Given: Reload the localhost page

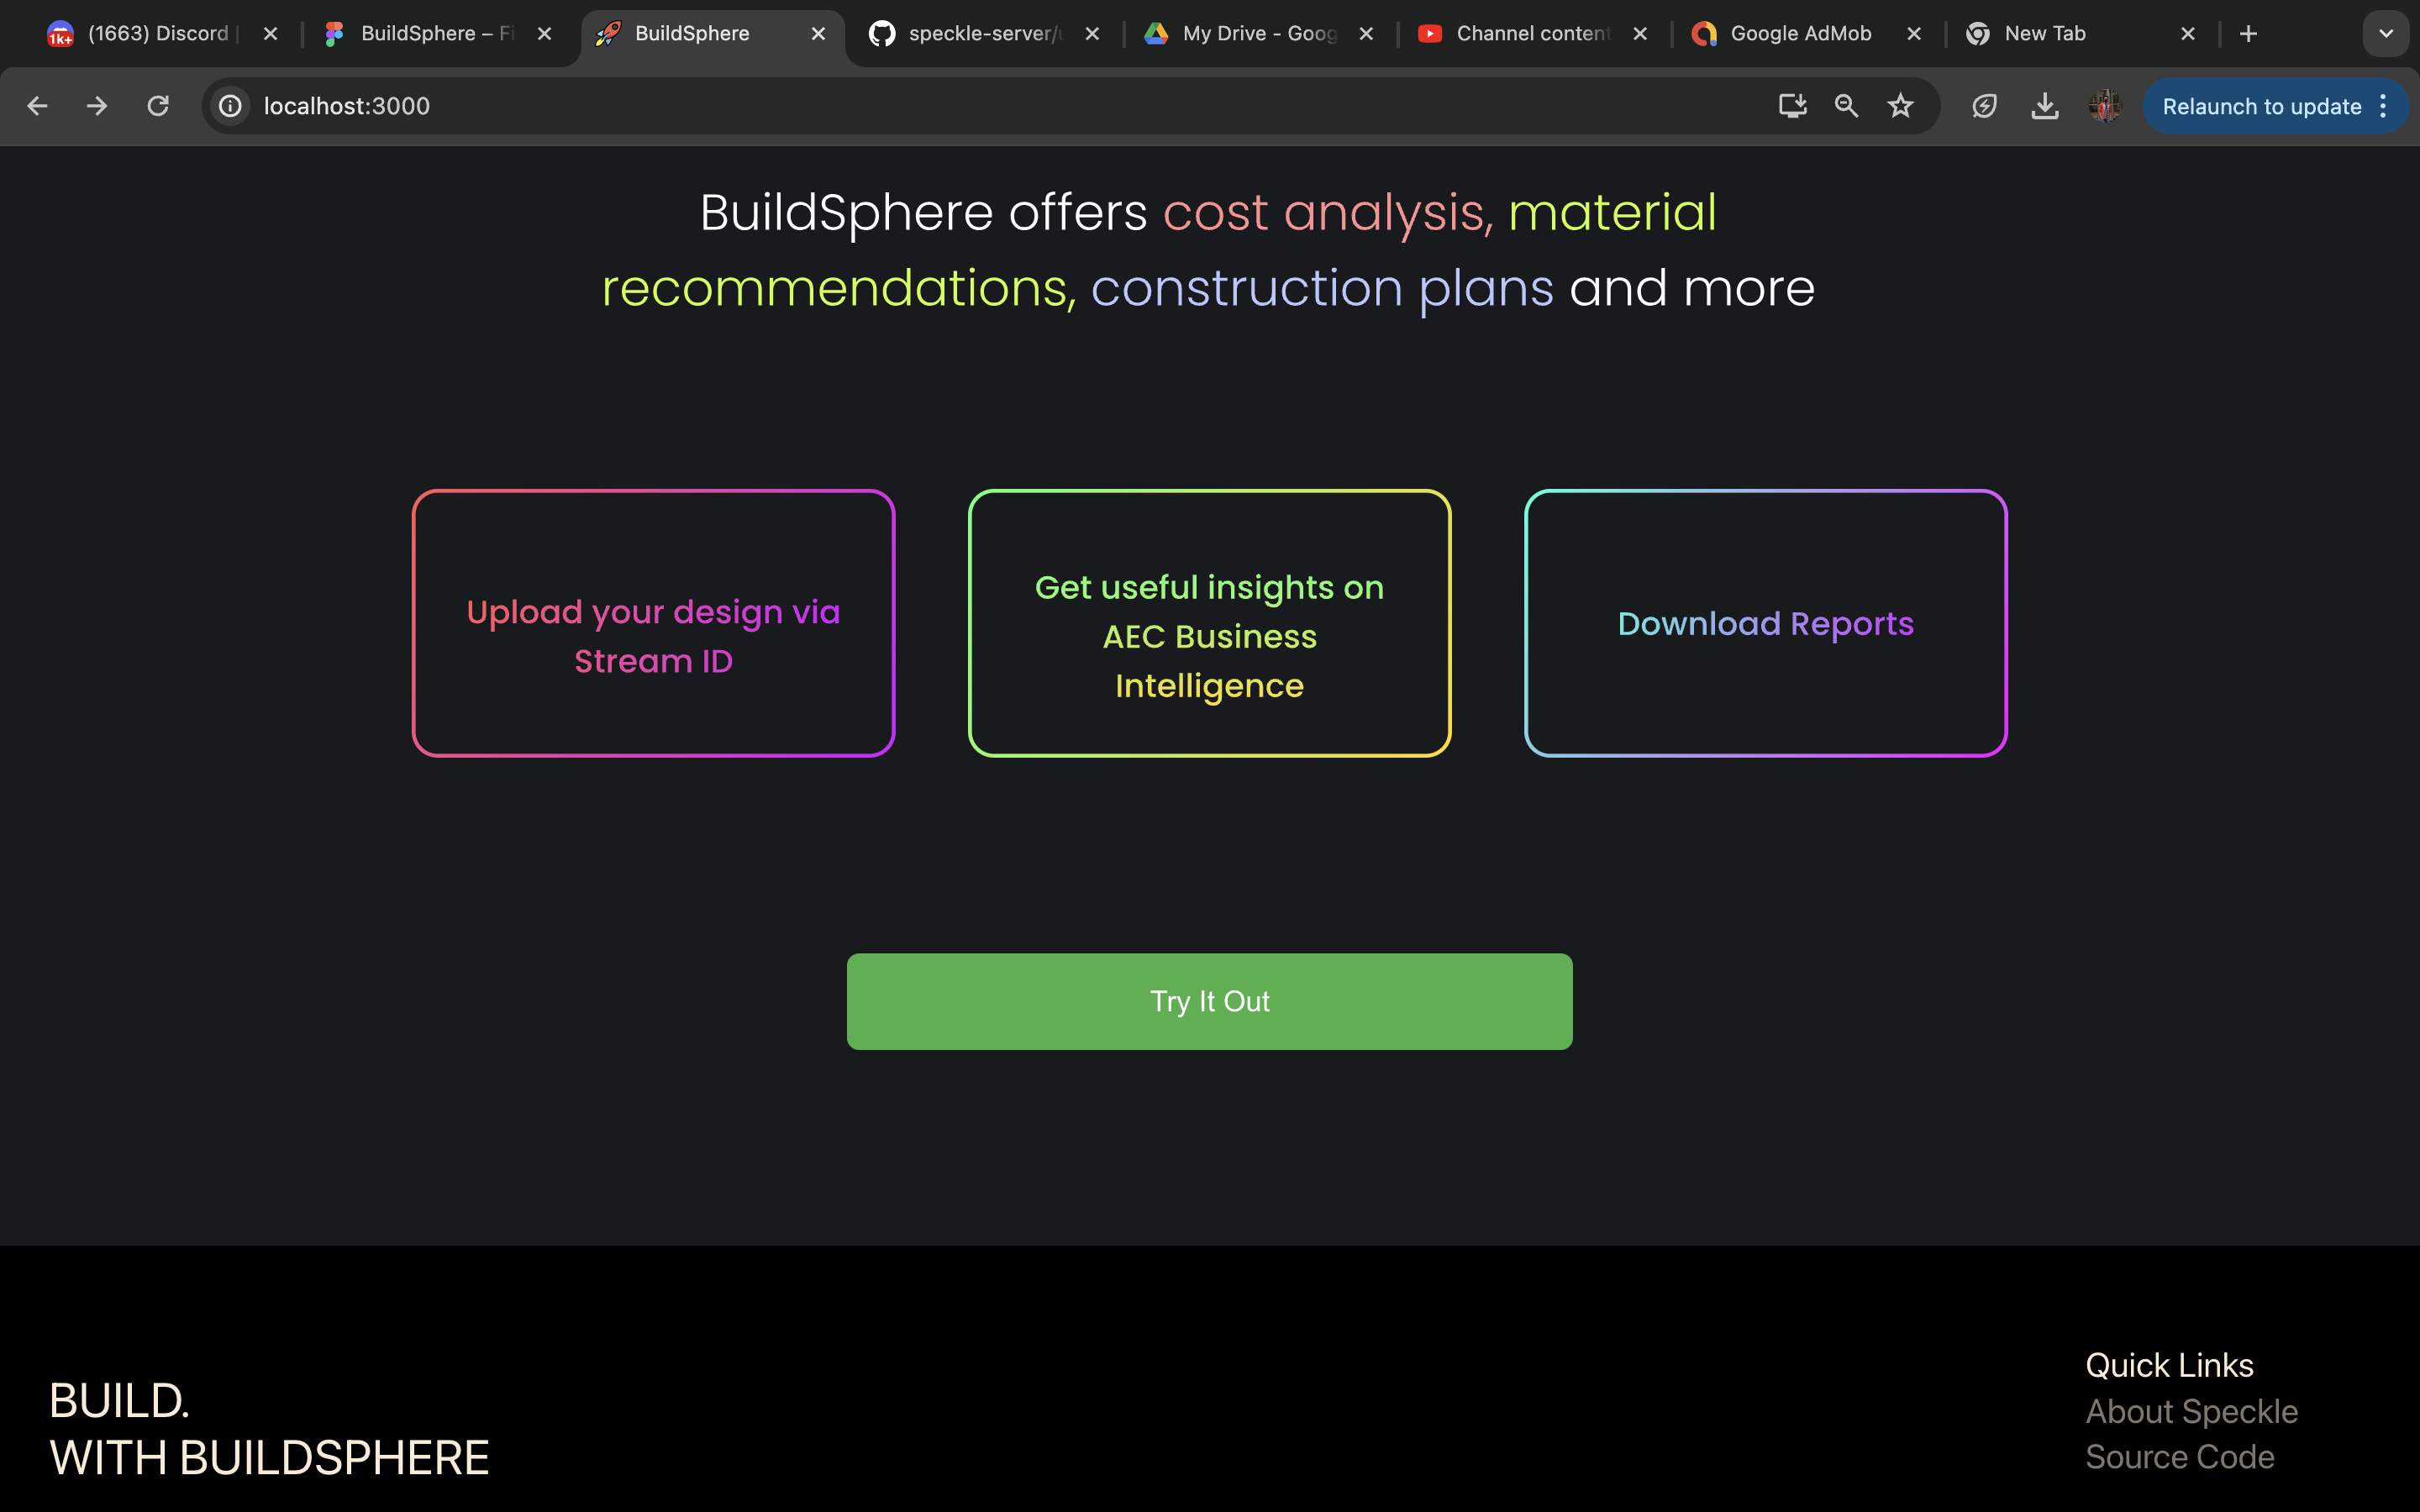Looking at the screenshot, I should coord(158,106).
